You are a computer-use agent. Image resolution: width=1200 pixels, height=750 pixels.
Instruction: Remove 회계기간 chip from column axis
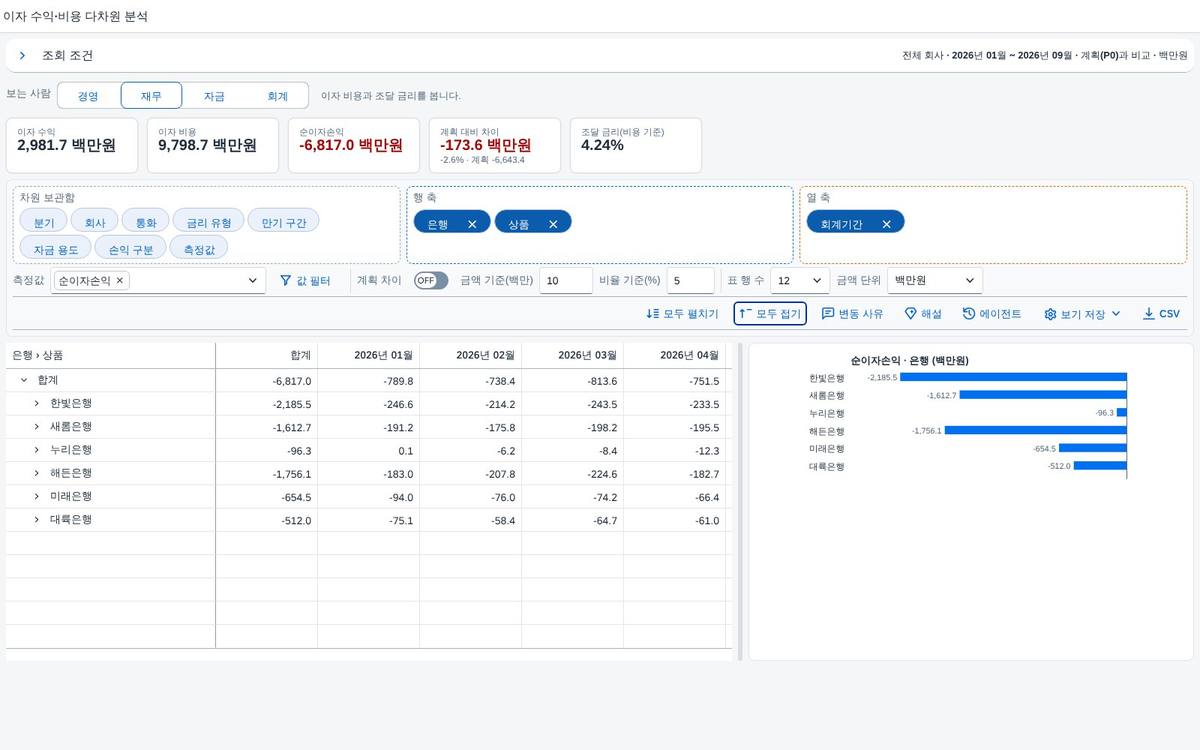886,225
